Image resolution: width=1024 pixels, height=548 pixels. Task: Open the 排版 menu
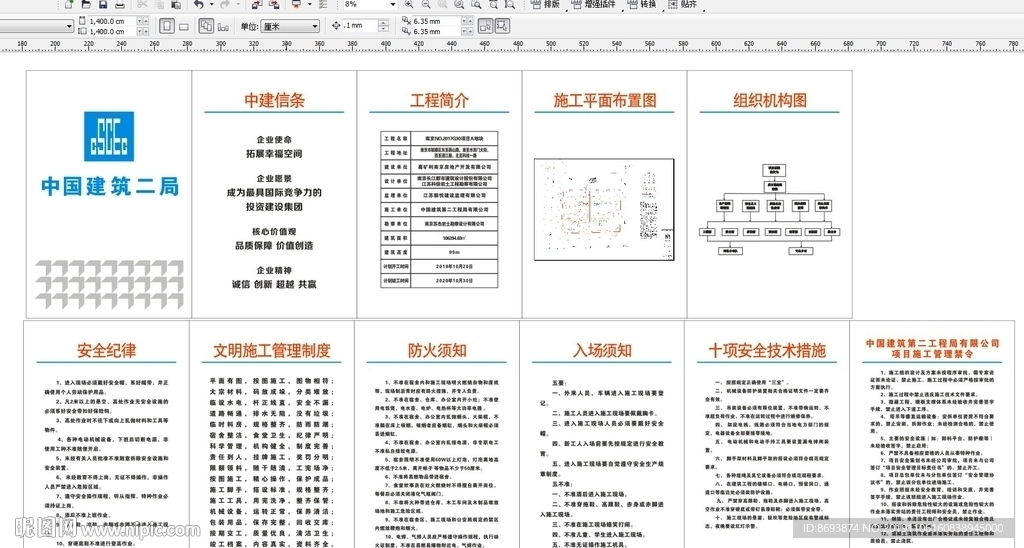(546, 5)
